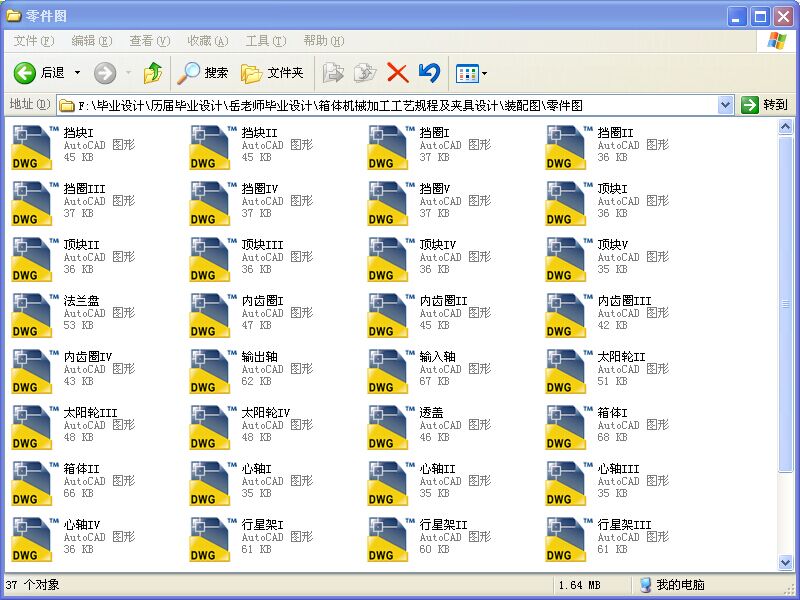Image resolution: width=800 pixels, height=600 pixels.
Task: Expand the address bar dropdown arrow
Action: [x=725, y=106]
